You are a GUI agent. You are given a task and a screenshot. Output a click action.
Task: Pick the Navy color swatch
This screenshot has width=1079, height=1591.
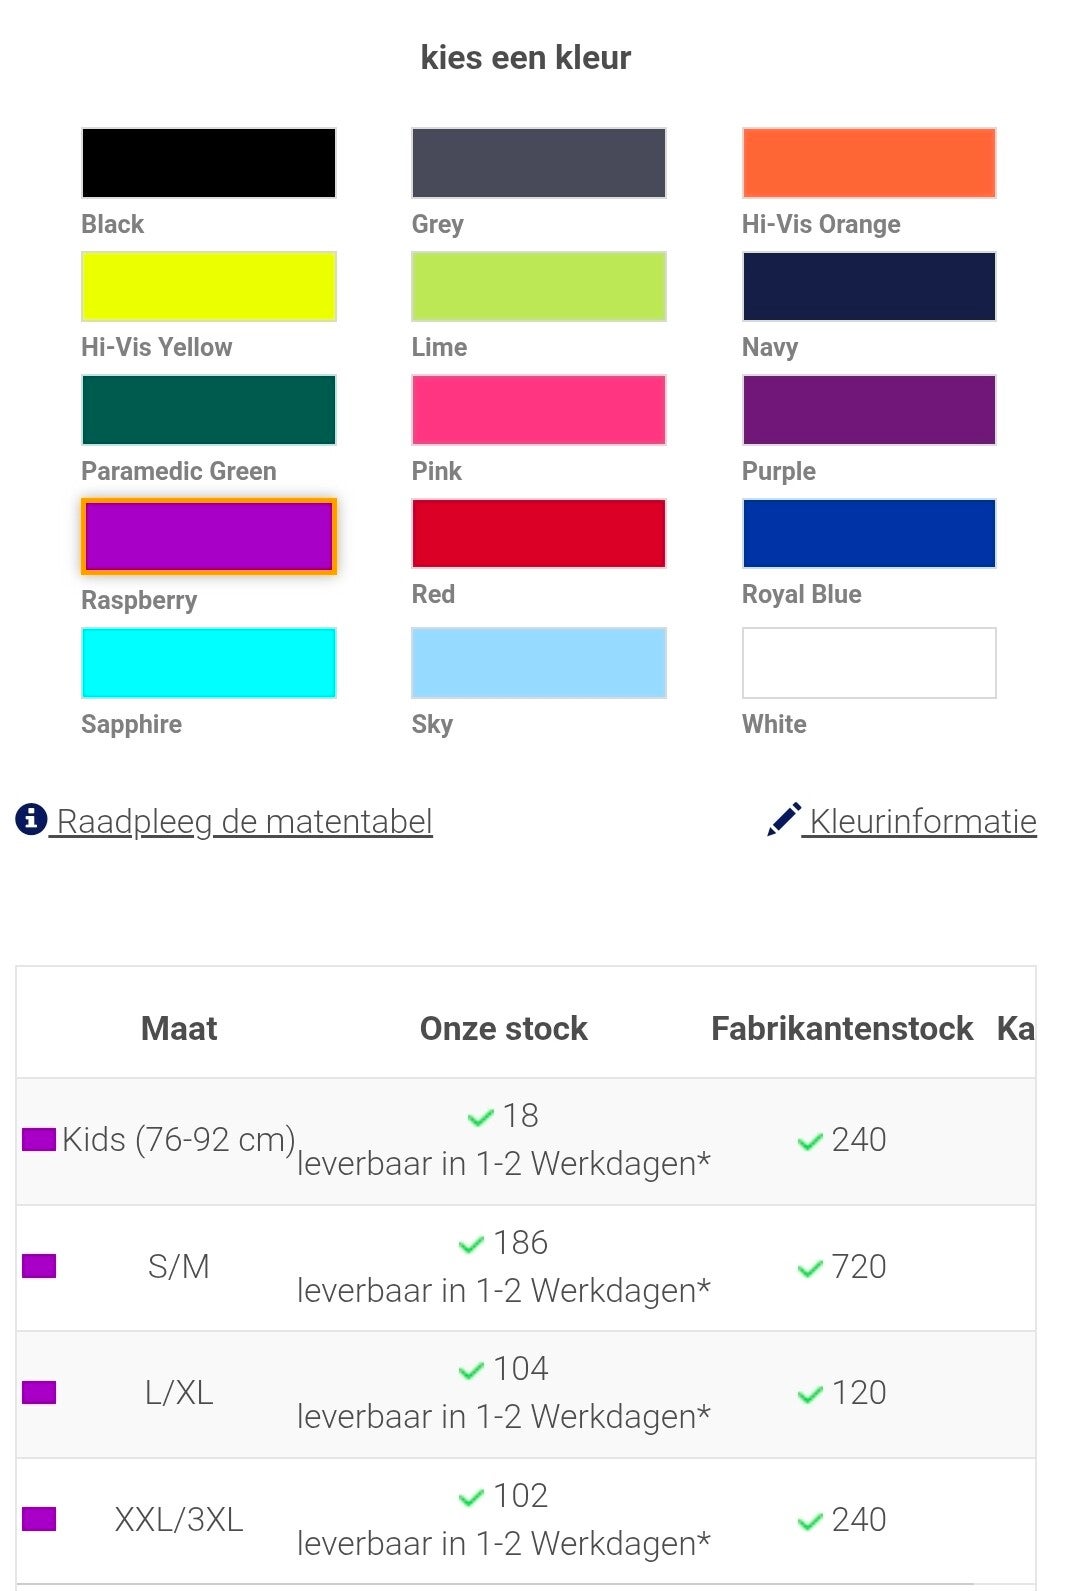point(868,286)
